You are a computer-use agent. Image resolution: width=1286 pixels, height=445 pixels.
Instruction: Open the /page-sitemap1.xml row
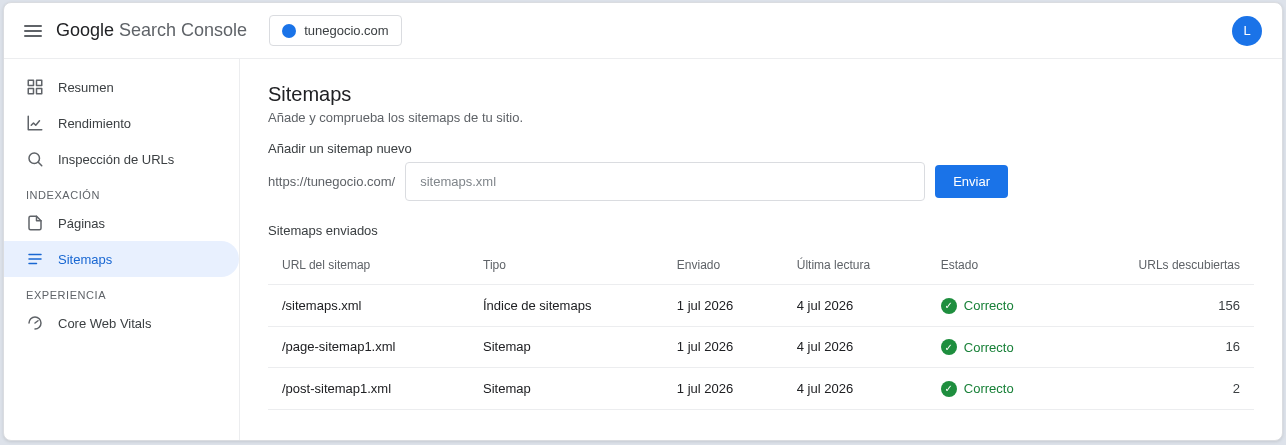coord(761,347)
